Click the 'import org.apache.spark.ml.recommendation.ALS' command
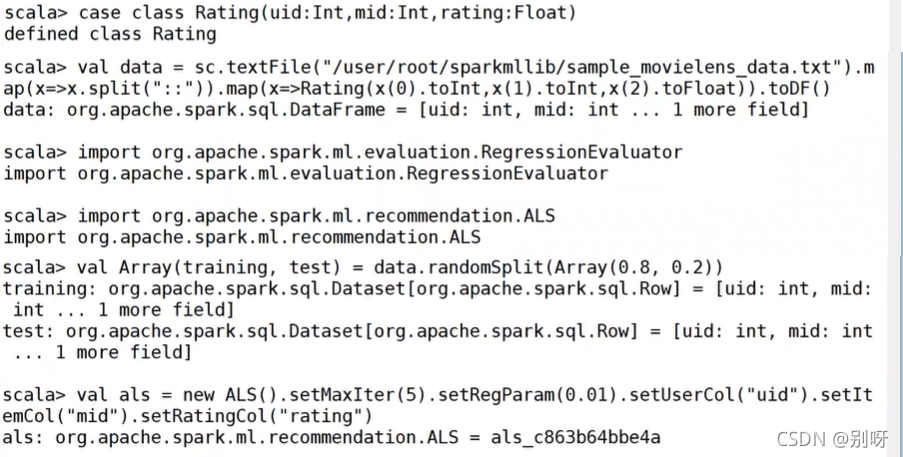The image size is (903, 457). click(x=316, y=216)
